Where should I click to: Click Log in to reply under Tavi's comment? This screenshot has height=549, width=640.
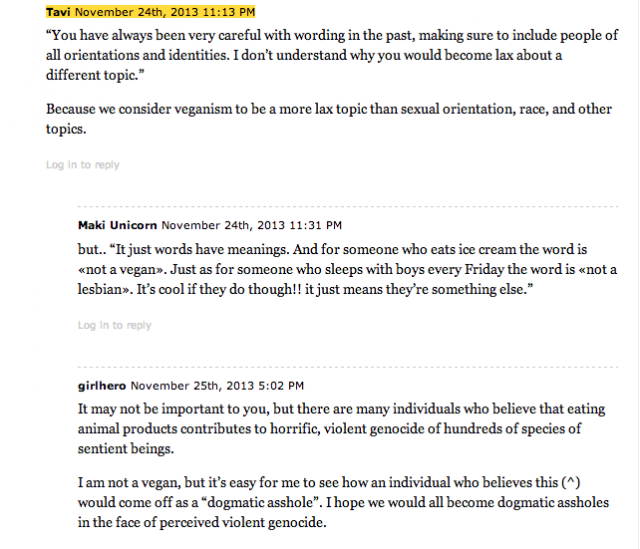[82, 164]
